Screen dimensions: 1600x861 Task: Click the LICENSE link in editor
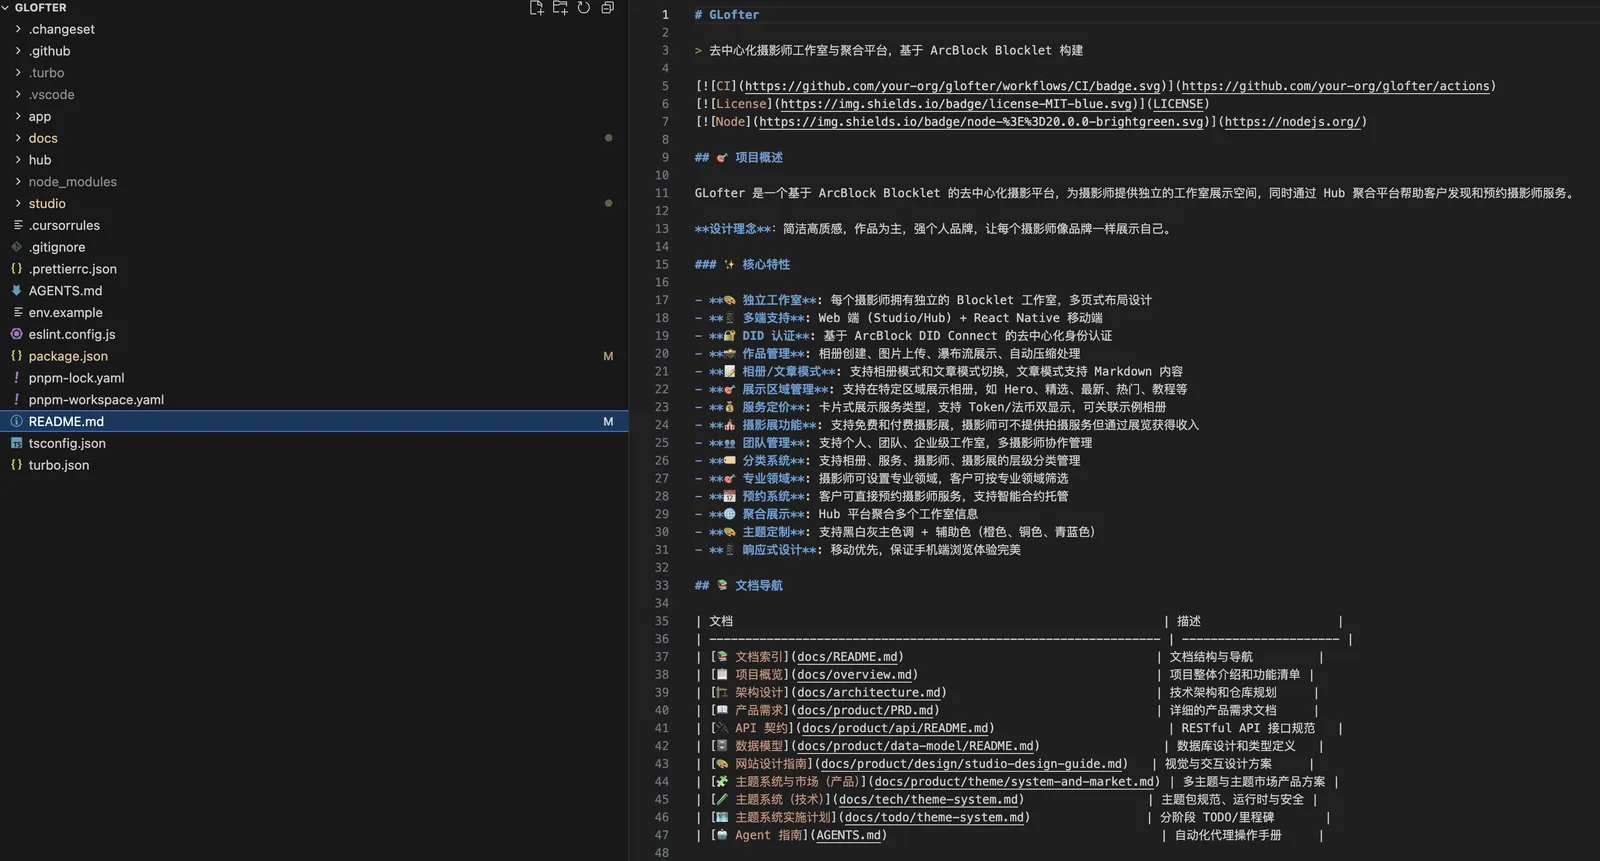(1178, 104)
